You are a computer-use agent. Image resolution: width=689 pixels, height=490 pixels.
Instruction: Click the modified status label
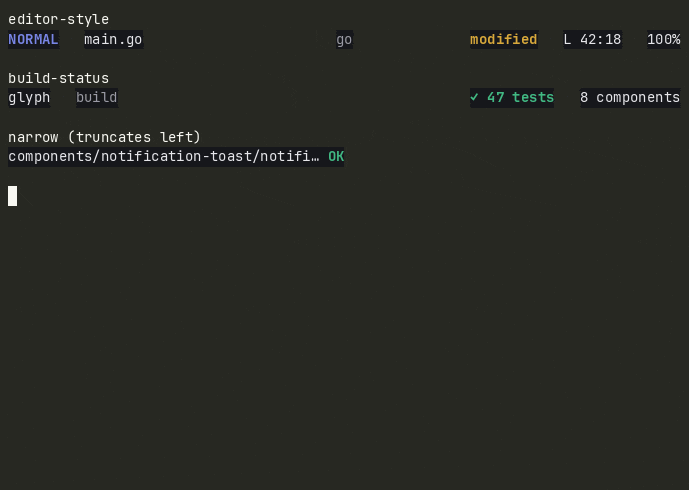tap(504, 40)
